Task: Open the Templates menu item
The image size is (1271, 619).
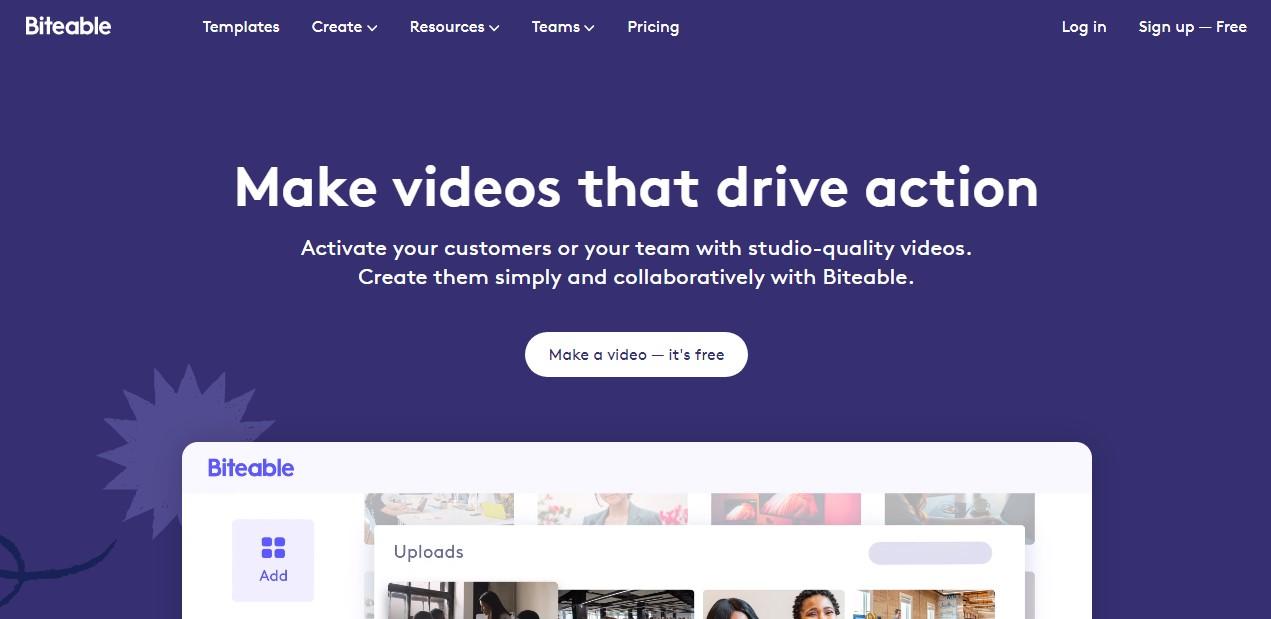Action: [x=241, y=27]
